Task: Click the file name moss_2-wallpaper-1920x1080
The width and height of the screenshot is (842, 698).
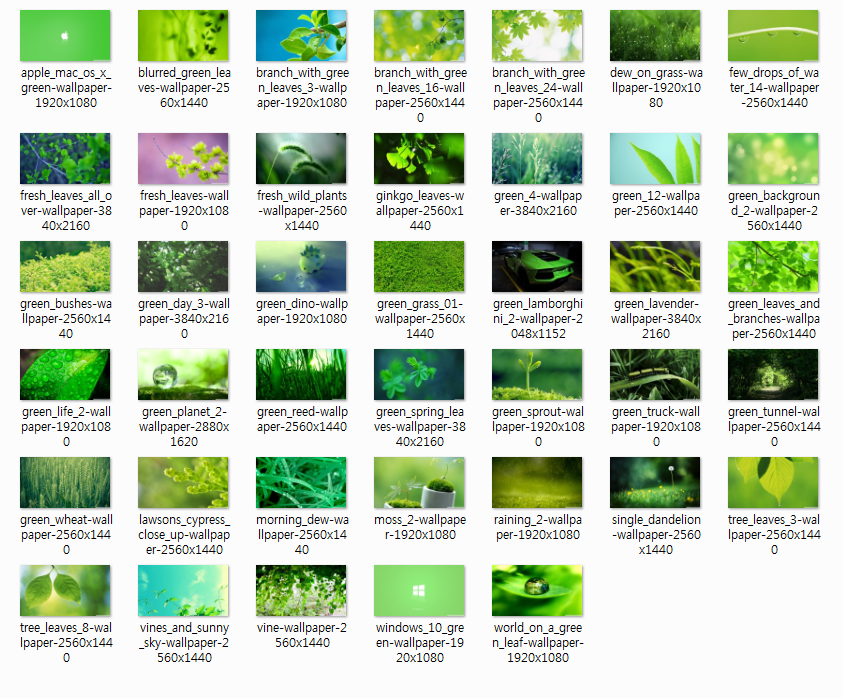Action: [x=420, y=527]
